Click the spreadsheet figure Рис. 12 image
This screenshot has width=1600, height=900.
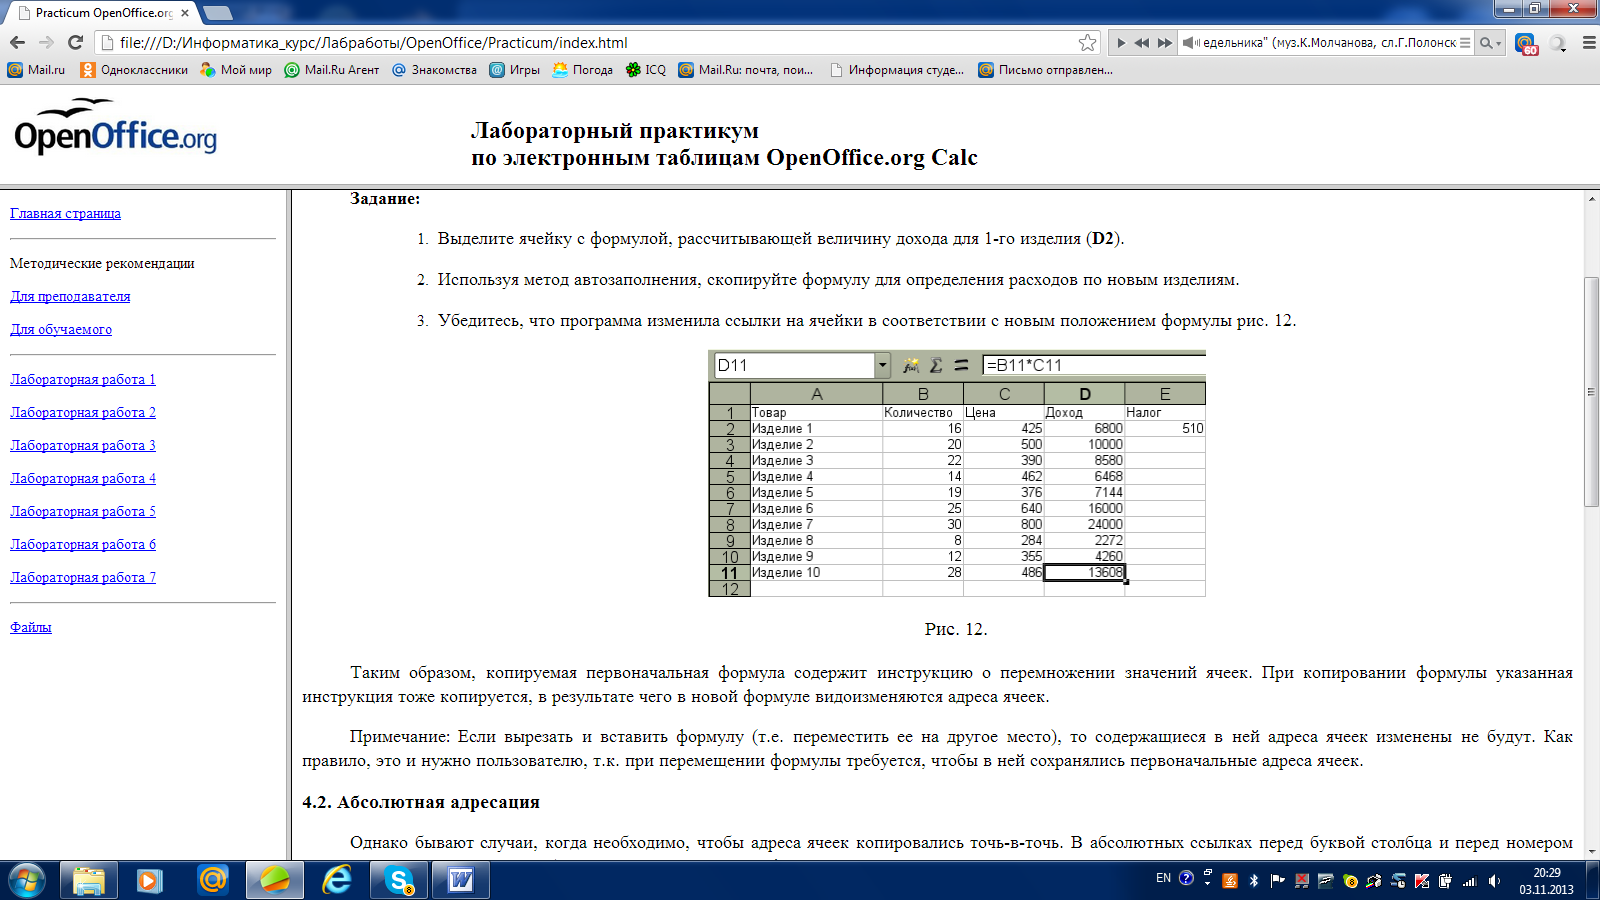(x=957, y=473)
